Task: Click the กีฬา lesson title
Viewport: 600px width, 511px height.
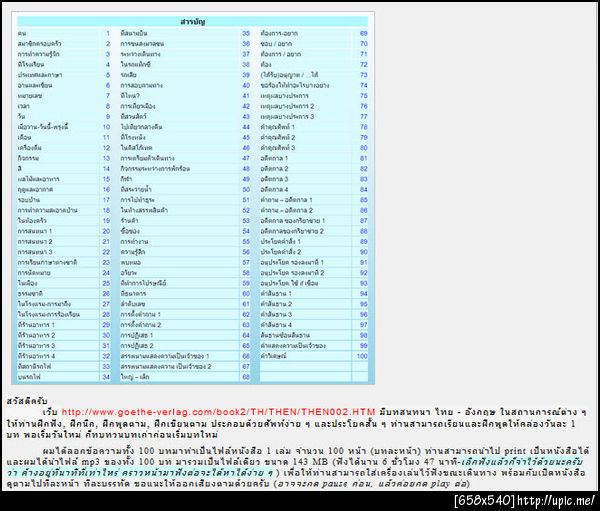Action: [x=126, y=179]
